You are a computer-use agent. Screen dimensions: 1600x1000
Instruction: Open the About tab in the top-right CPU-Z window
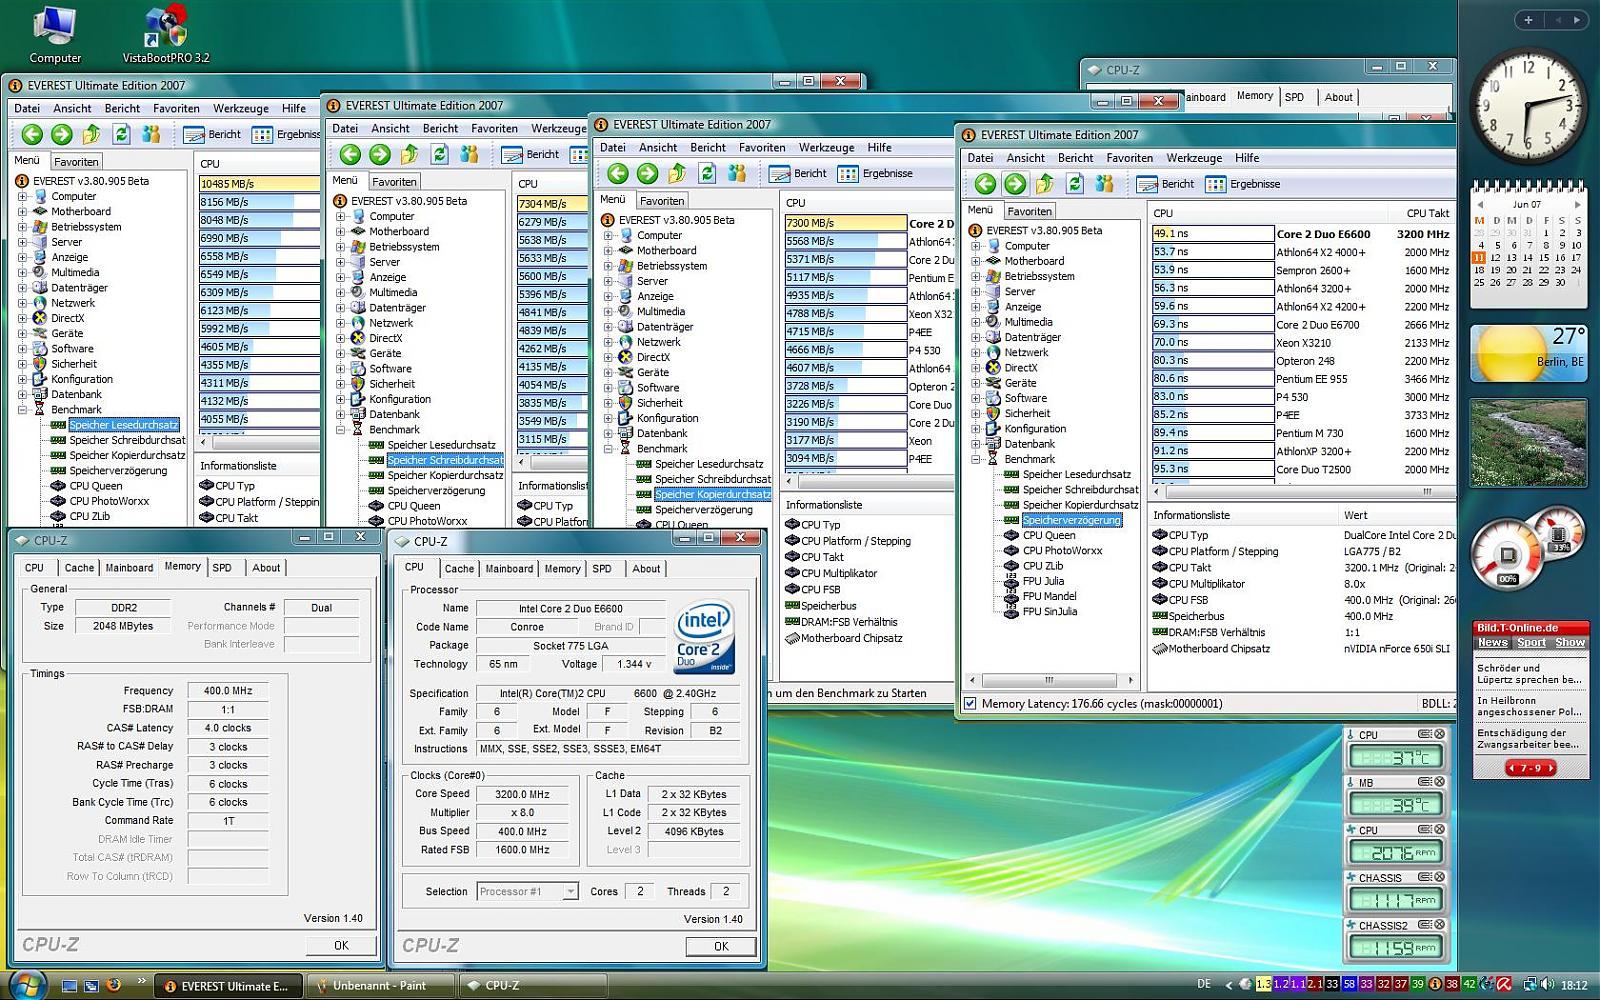pos(1339,97)
